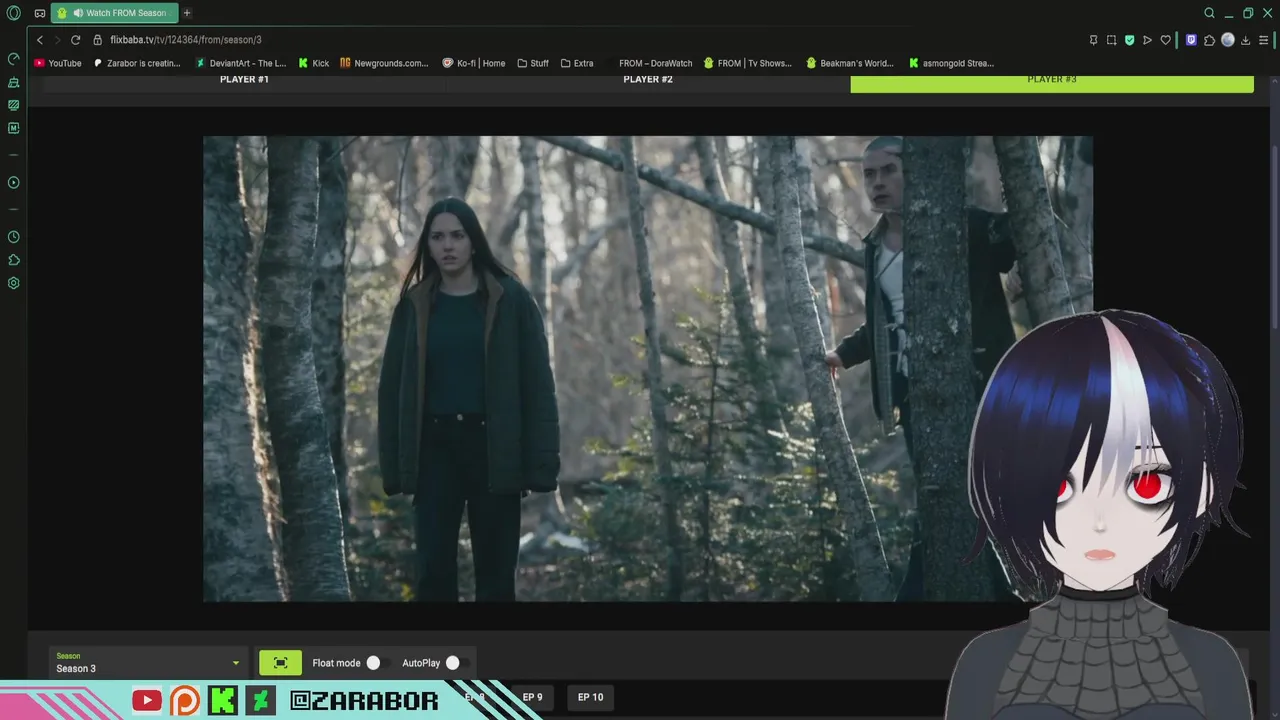The width and height of the screenshot is (1280, 720).
Task: Open GX Cleaner broom in sidebar
Action: pos(14,82)
